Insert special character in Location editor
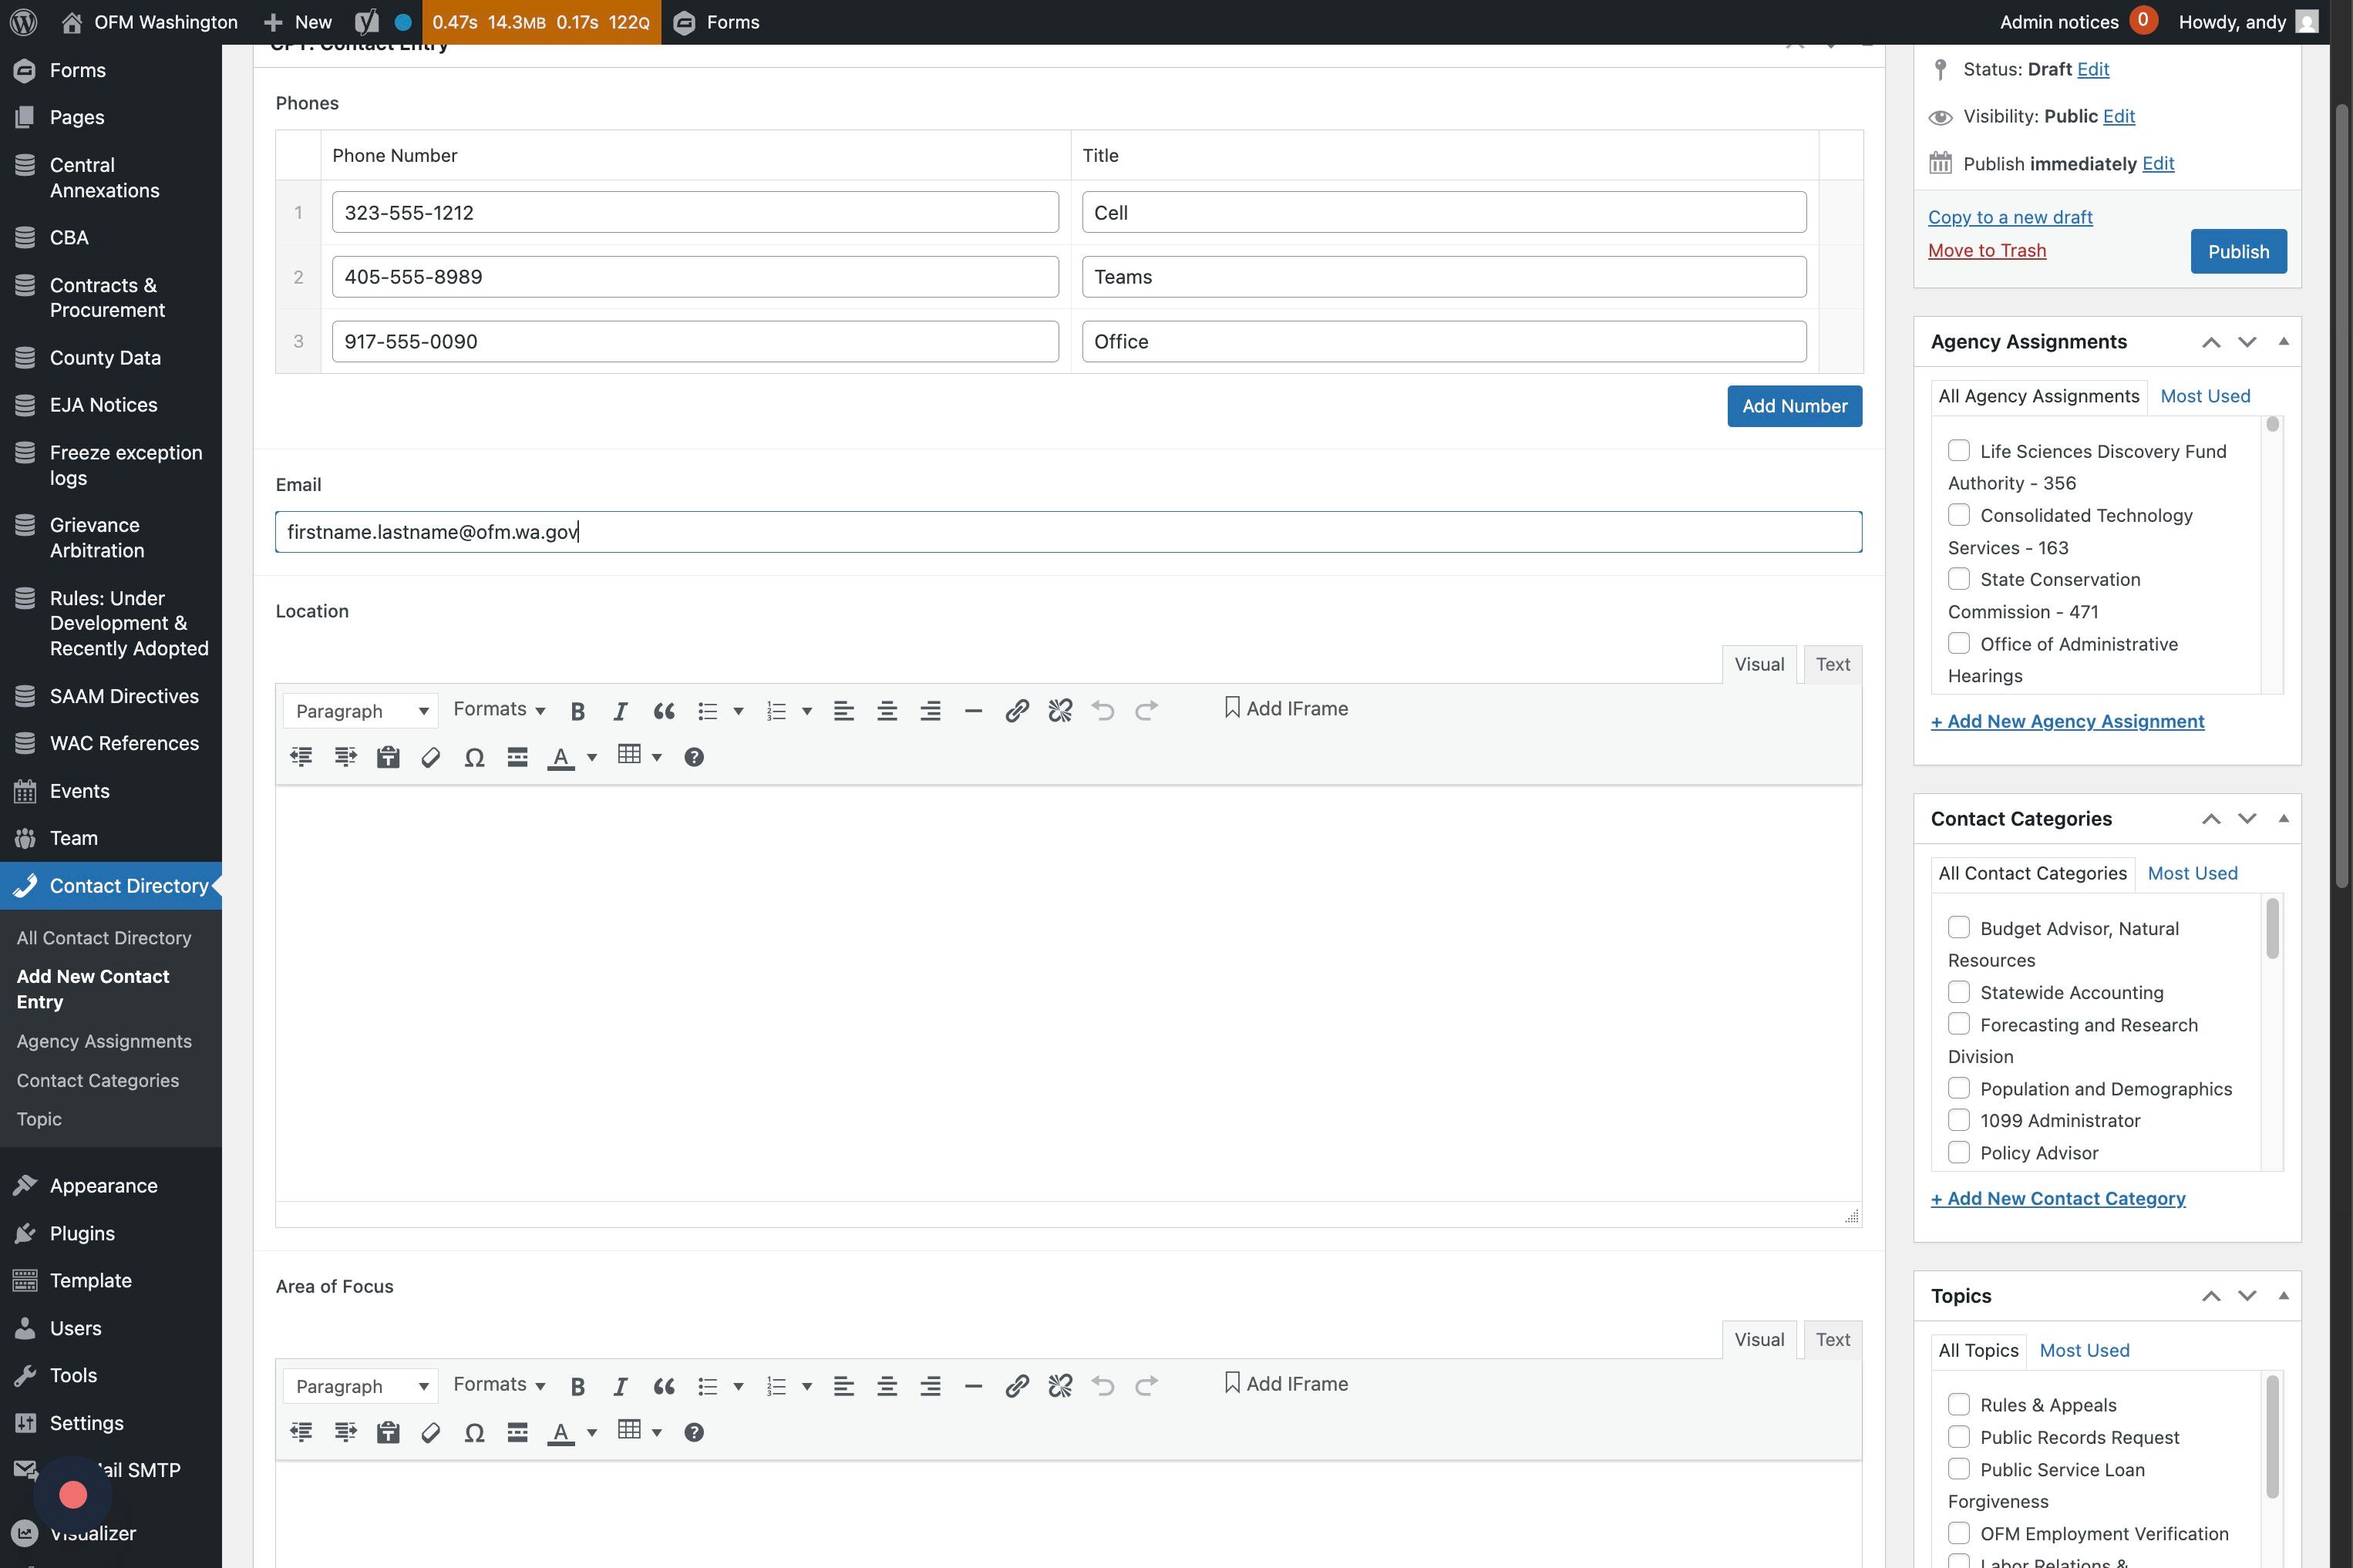This screenshot has height=1568, width=2353. point(474,757)
